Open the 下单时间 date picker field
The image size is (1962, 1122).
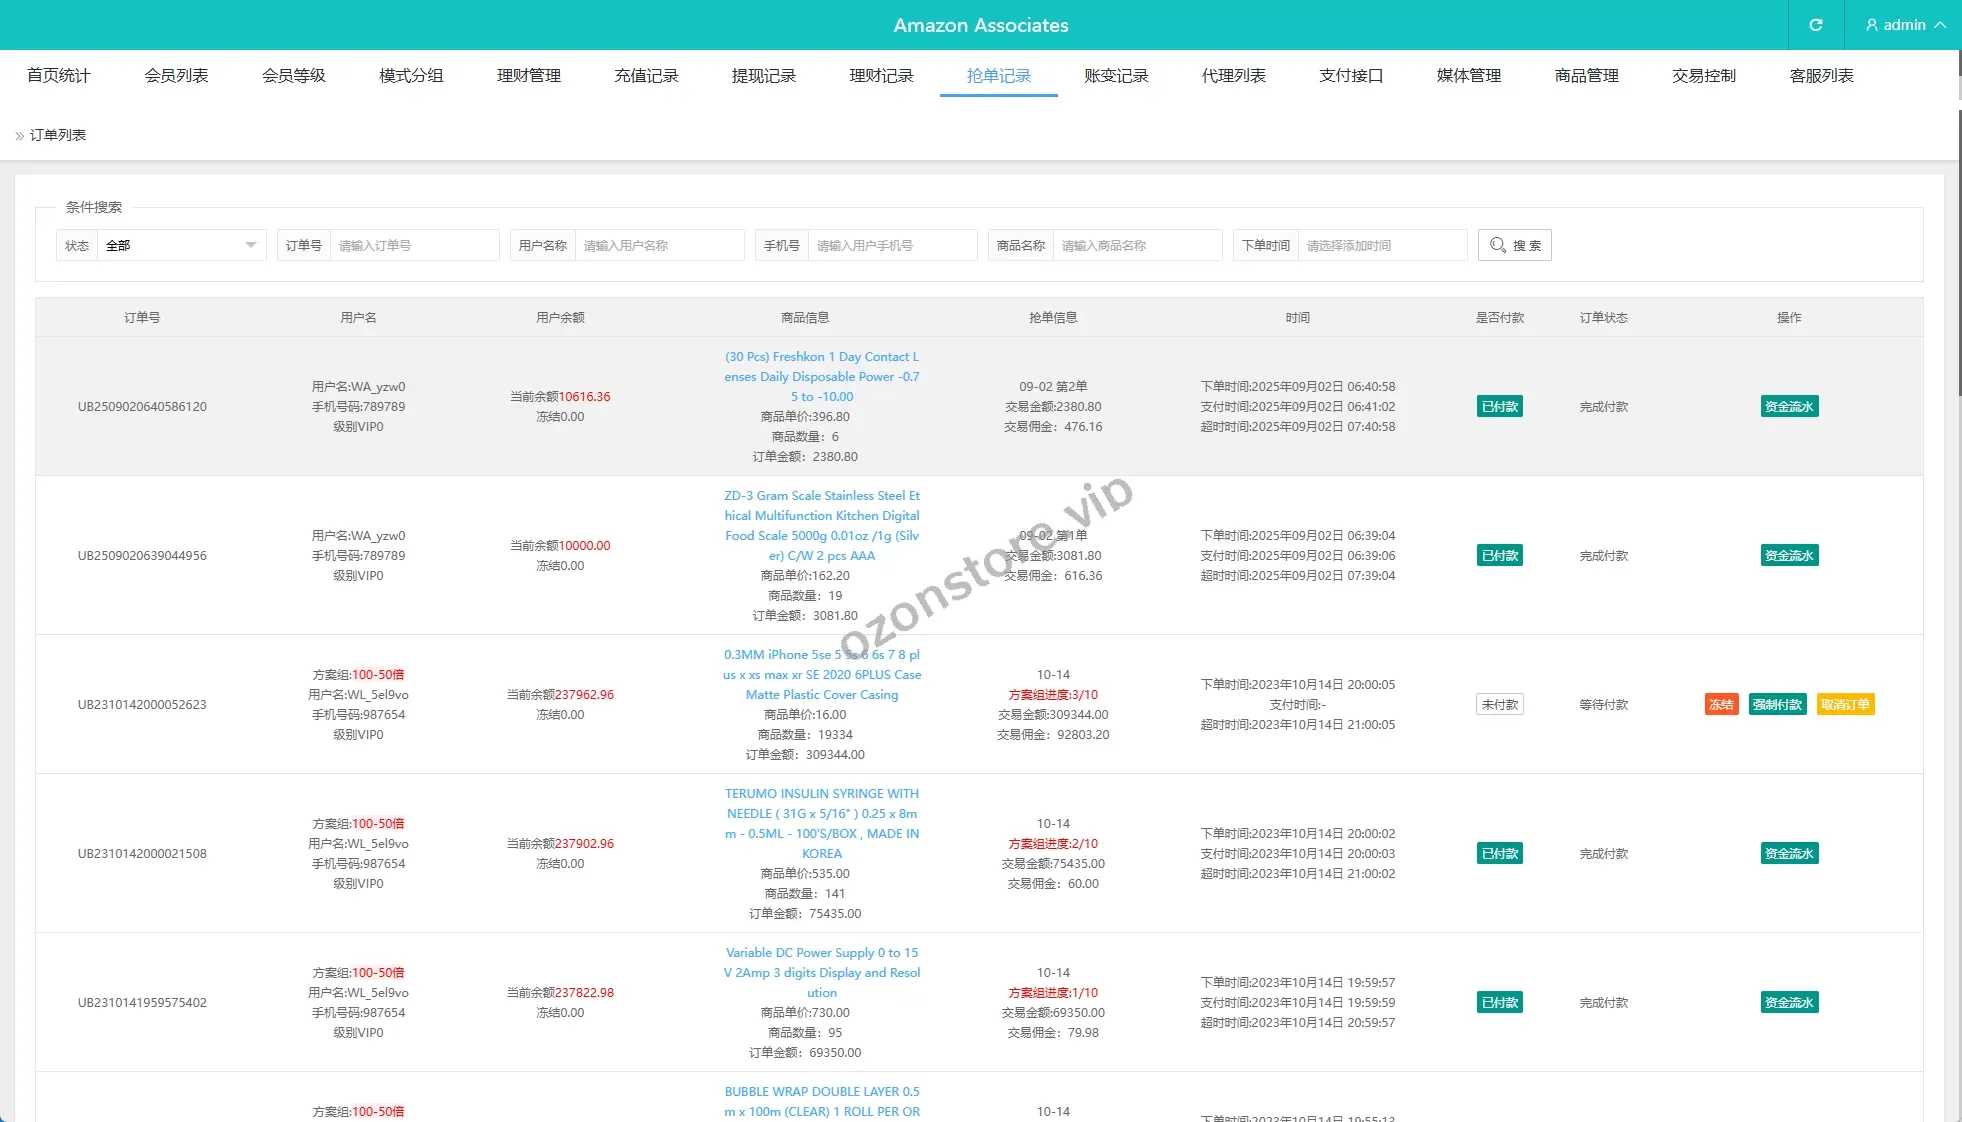[x=1381, y=245]
